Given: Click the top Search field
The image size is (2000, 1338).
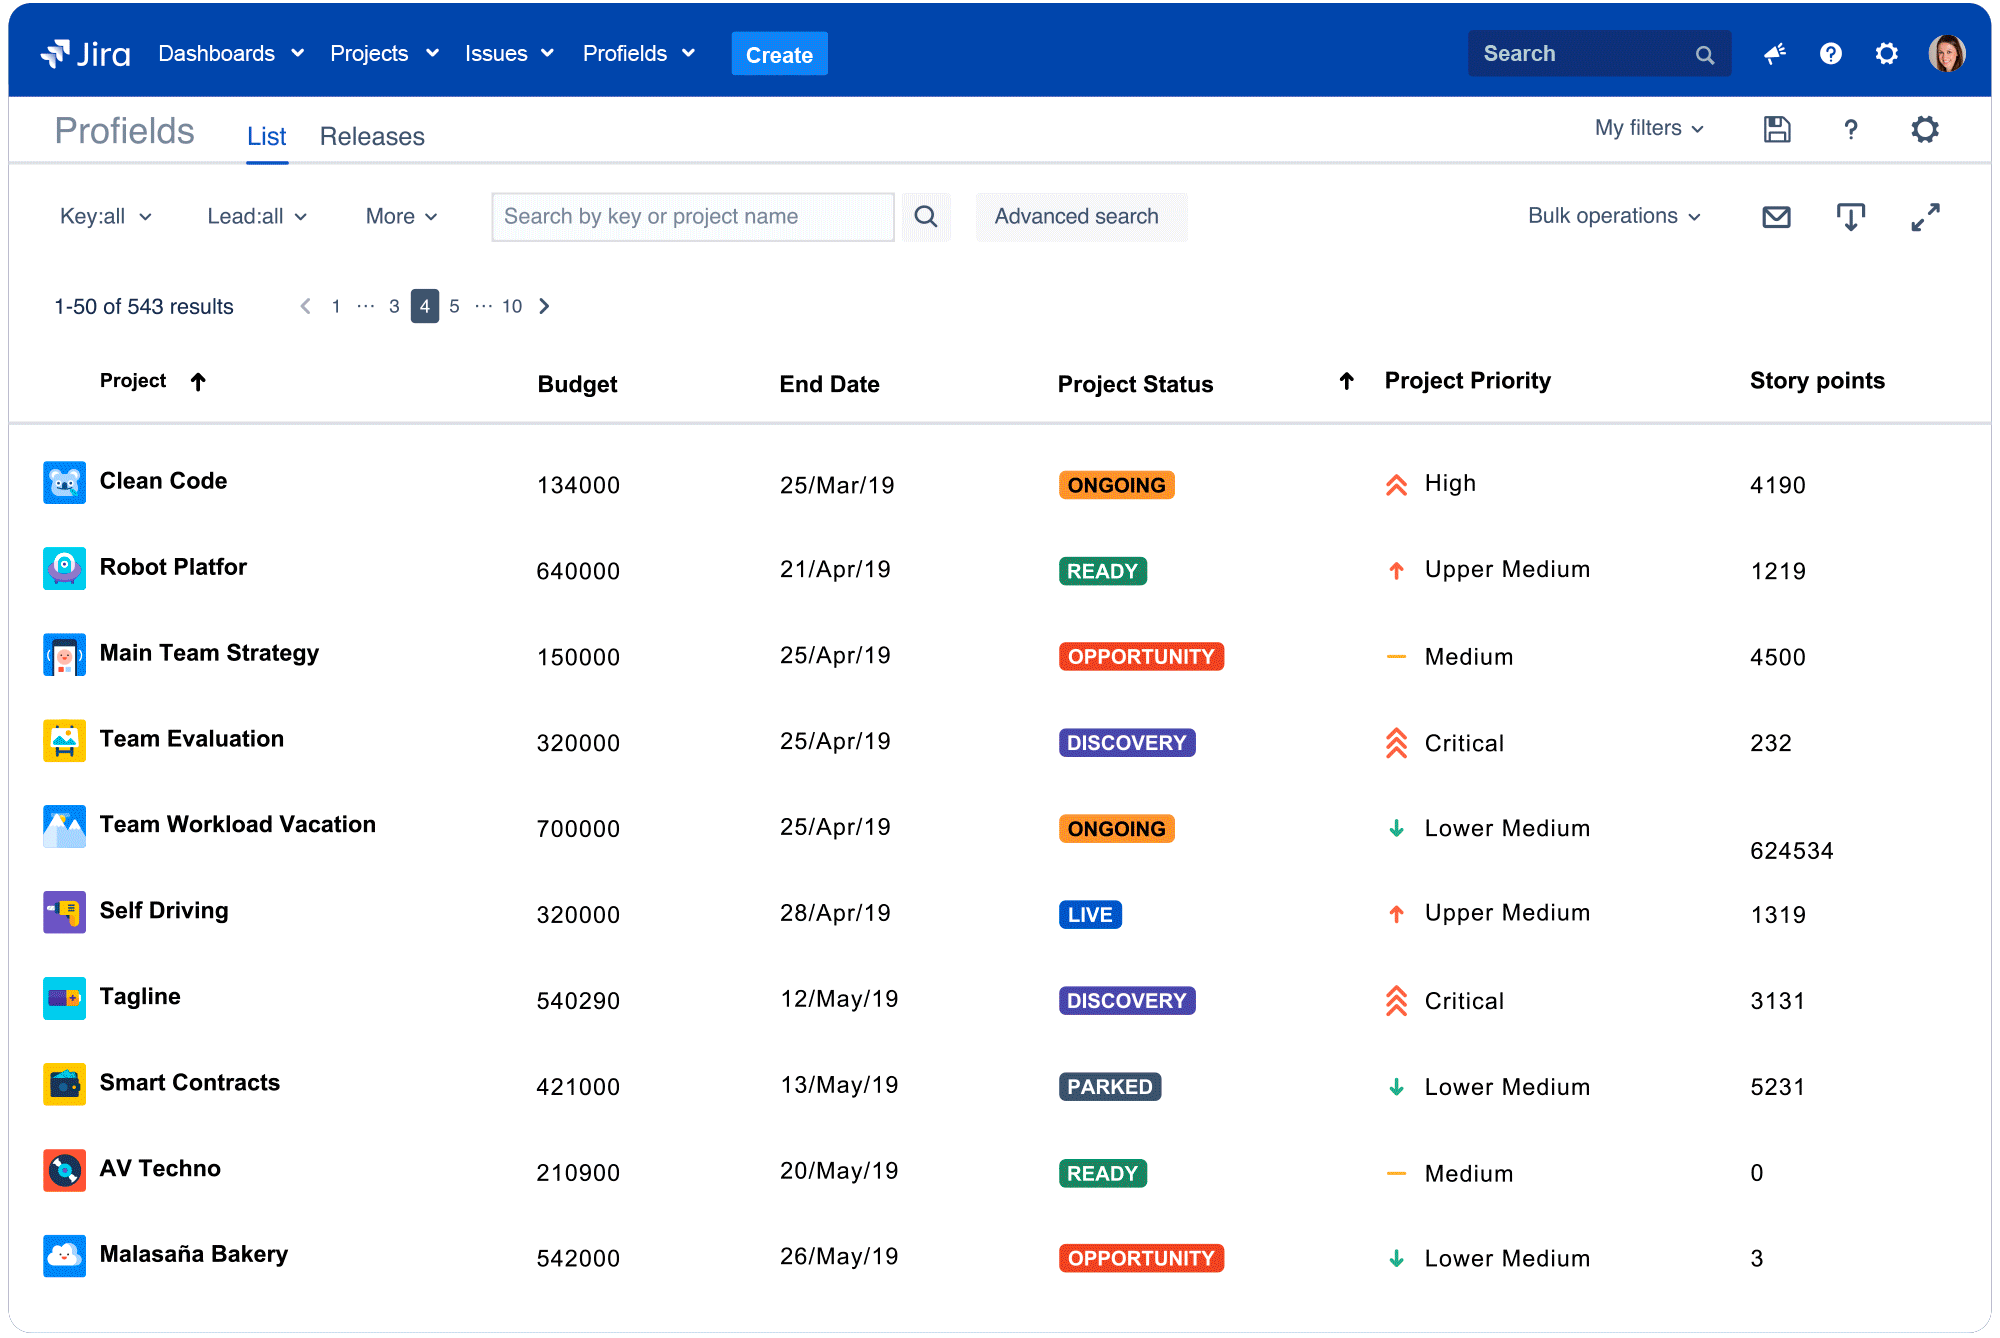Looking at the screenshot, I should (x=1599, y=54).
